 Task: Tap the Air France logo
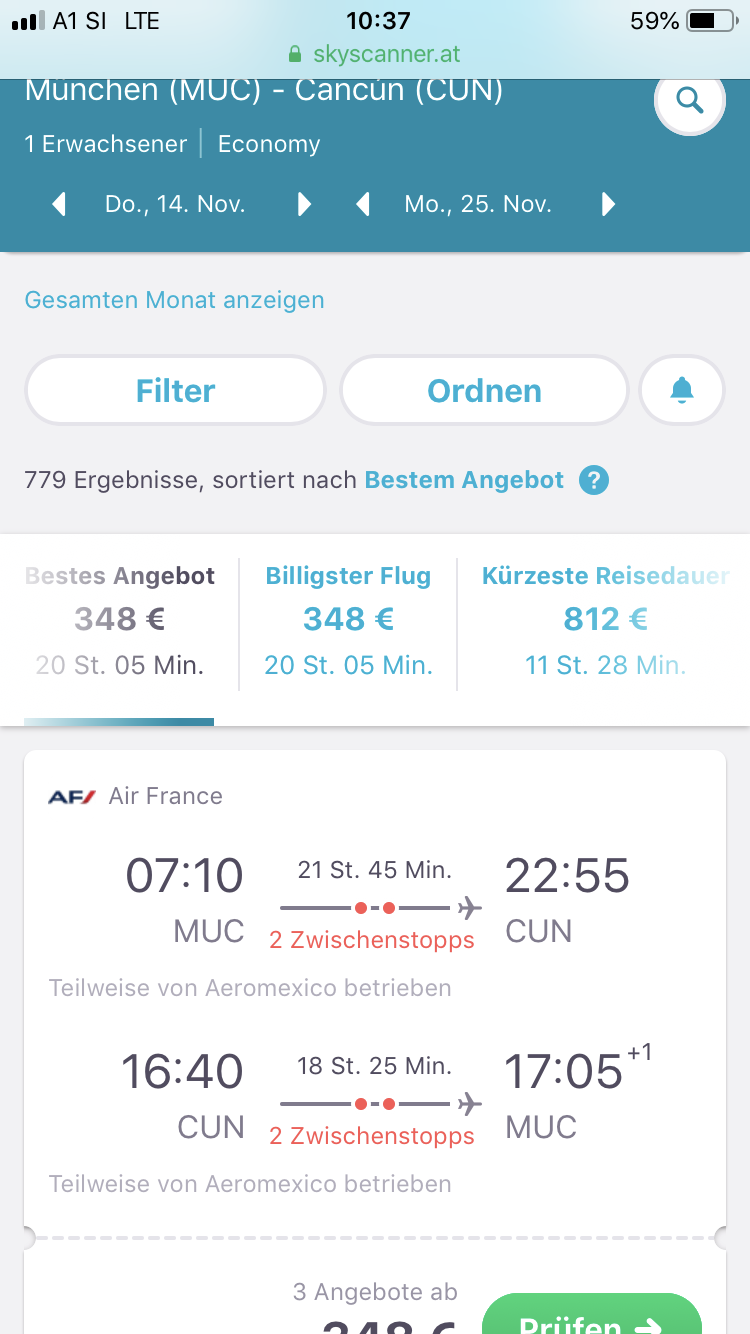tap(72, 796)
